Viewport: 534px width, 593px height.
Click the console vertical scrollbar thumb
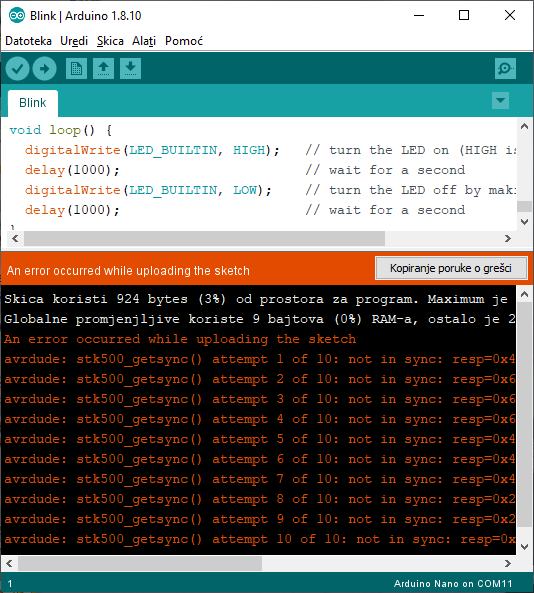[524, 414]
